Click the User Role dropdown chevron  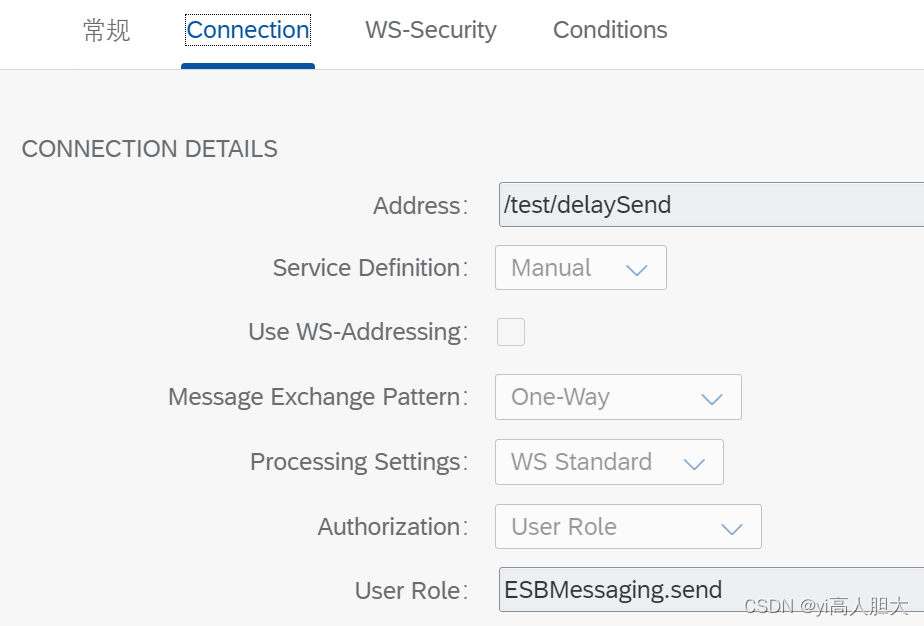click(732, 529)
